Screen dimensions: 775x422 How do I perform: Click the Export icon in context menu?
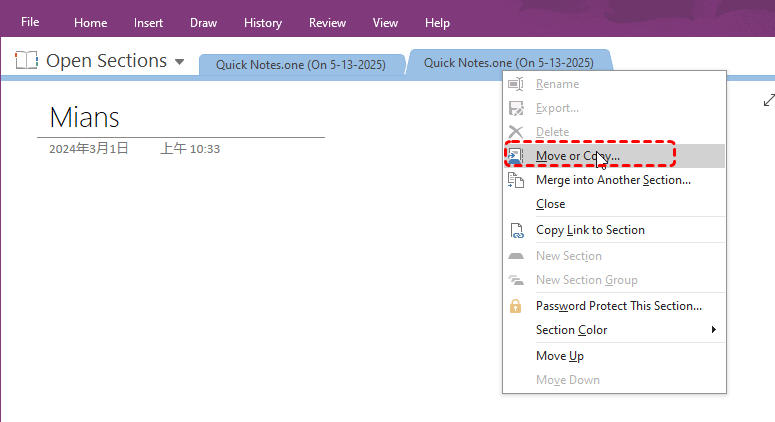[516, 108]
